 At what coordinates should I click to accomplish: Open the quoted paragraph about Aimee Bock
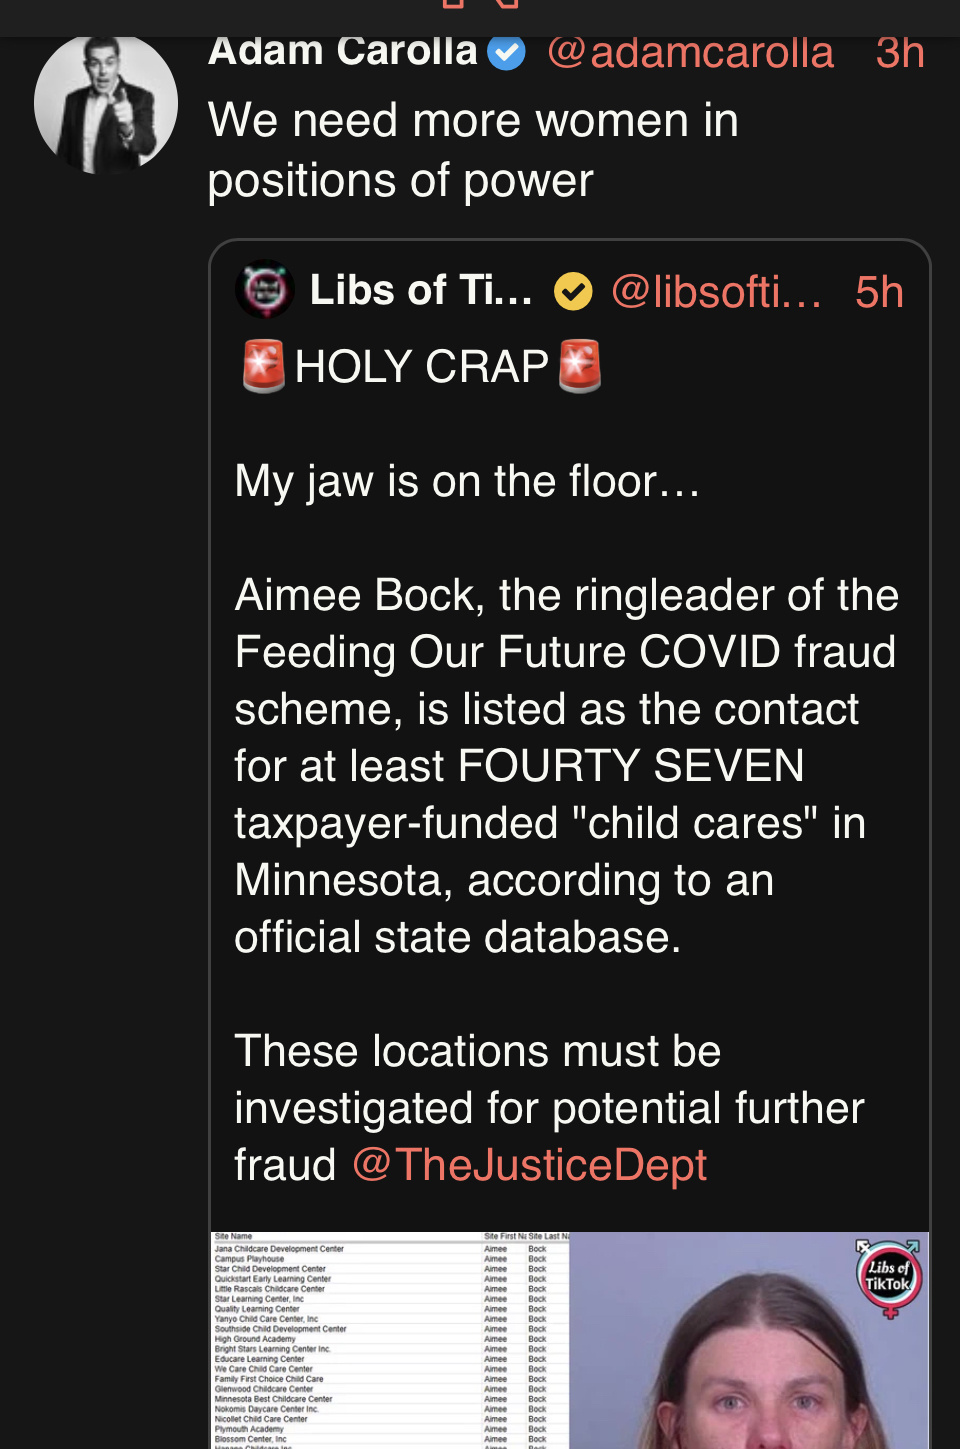(x=565, y=766)
